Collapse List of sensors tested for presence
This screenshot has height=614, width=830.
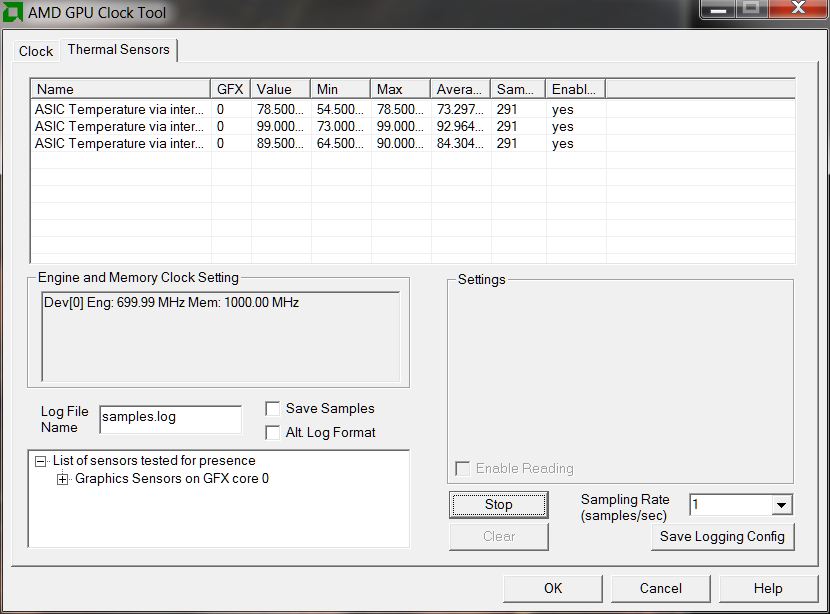coord(40,461)
